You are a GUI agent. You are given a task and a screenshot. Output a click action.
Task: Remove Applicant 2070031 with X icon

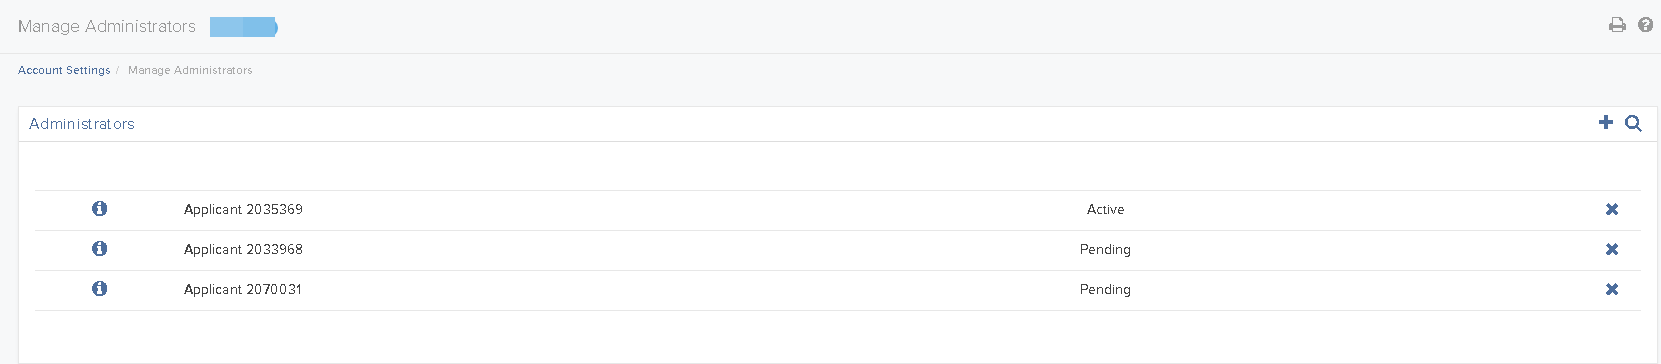pyautogui.click(x=1611, y=289)
